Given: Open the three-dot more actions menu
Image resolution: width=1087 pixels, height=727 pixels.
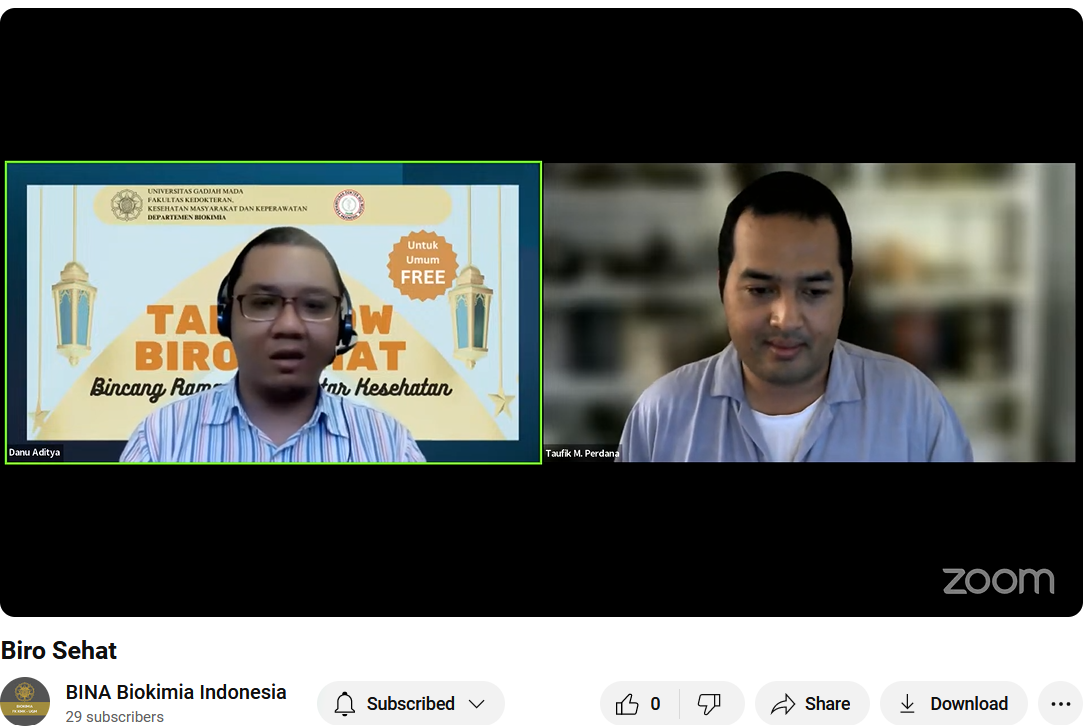Looking at the screenshot, I should click(1060, 704).
